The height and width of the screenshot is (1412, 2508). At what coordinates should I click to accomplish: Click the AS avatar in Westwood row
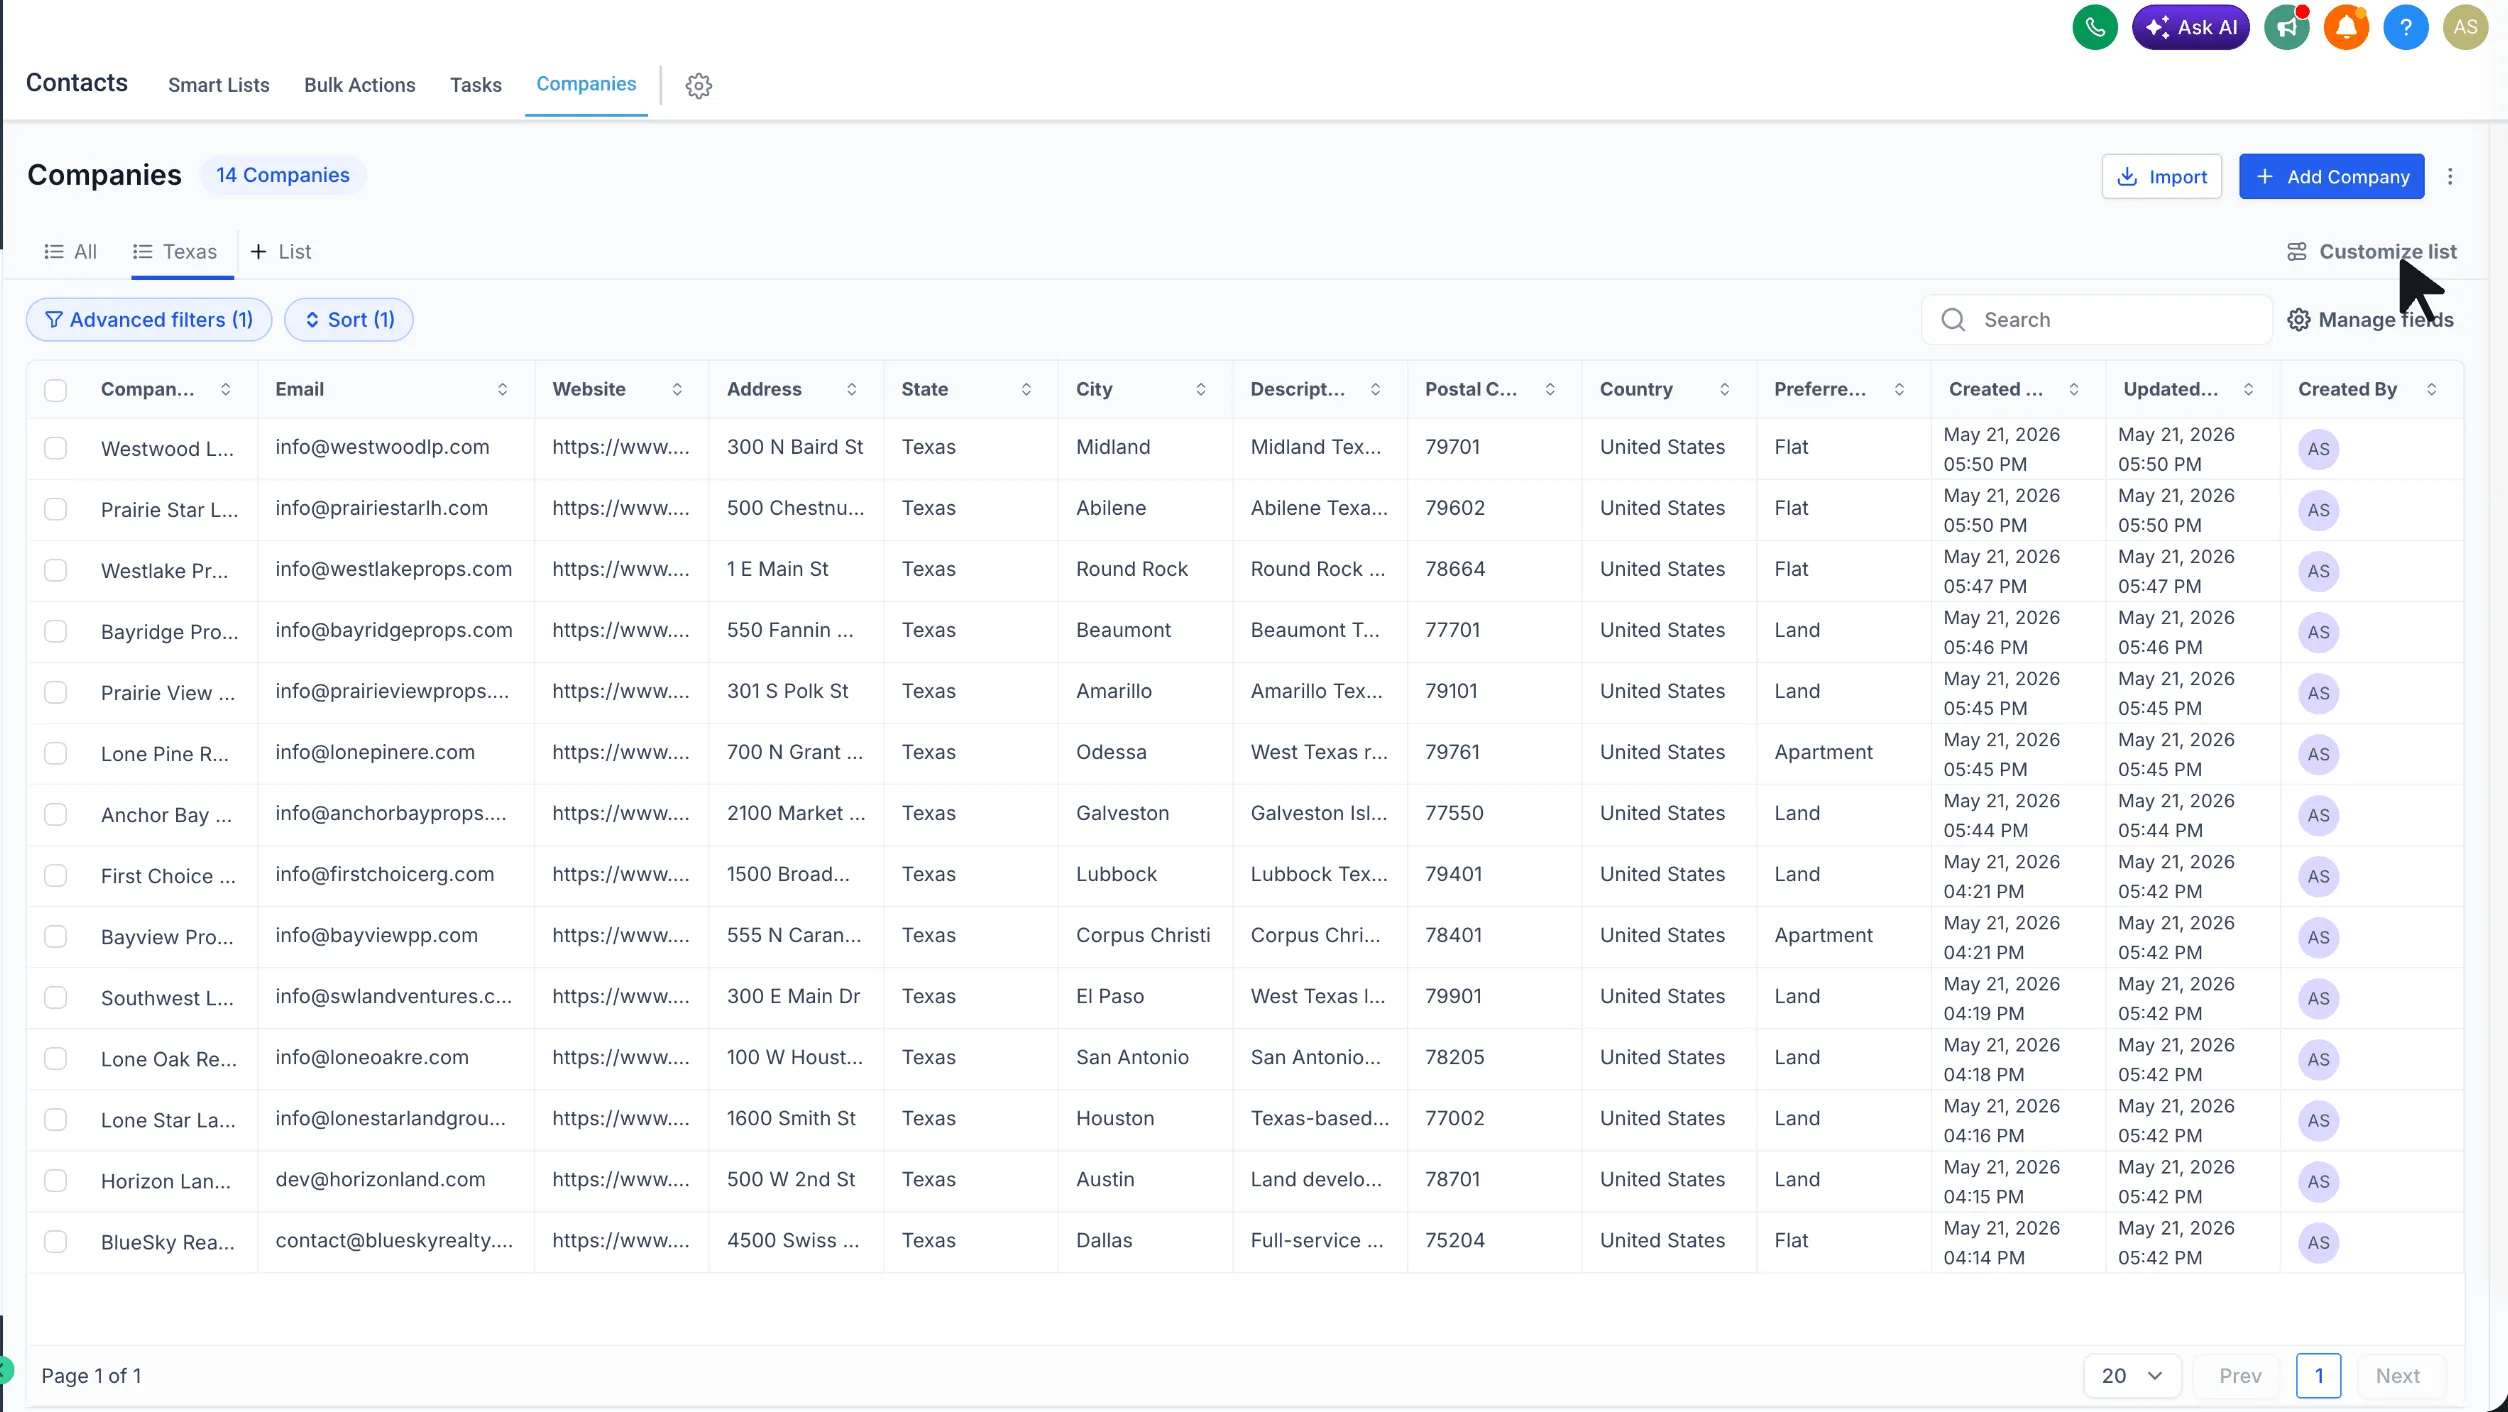click(x=2319, y=450)
